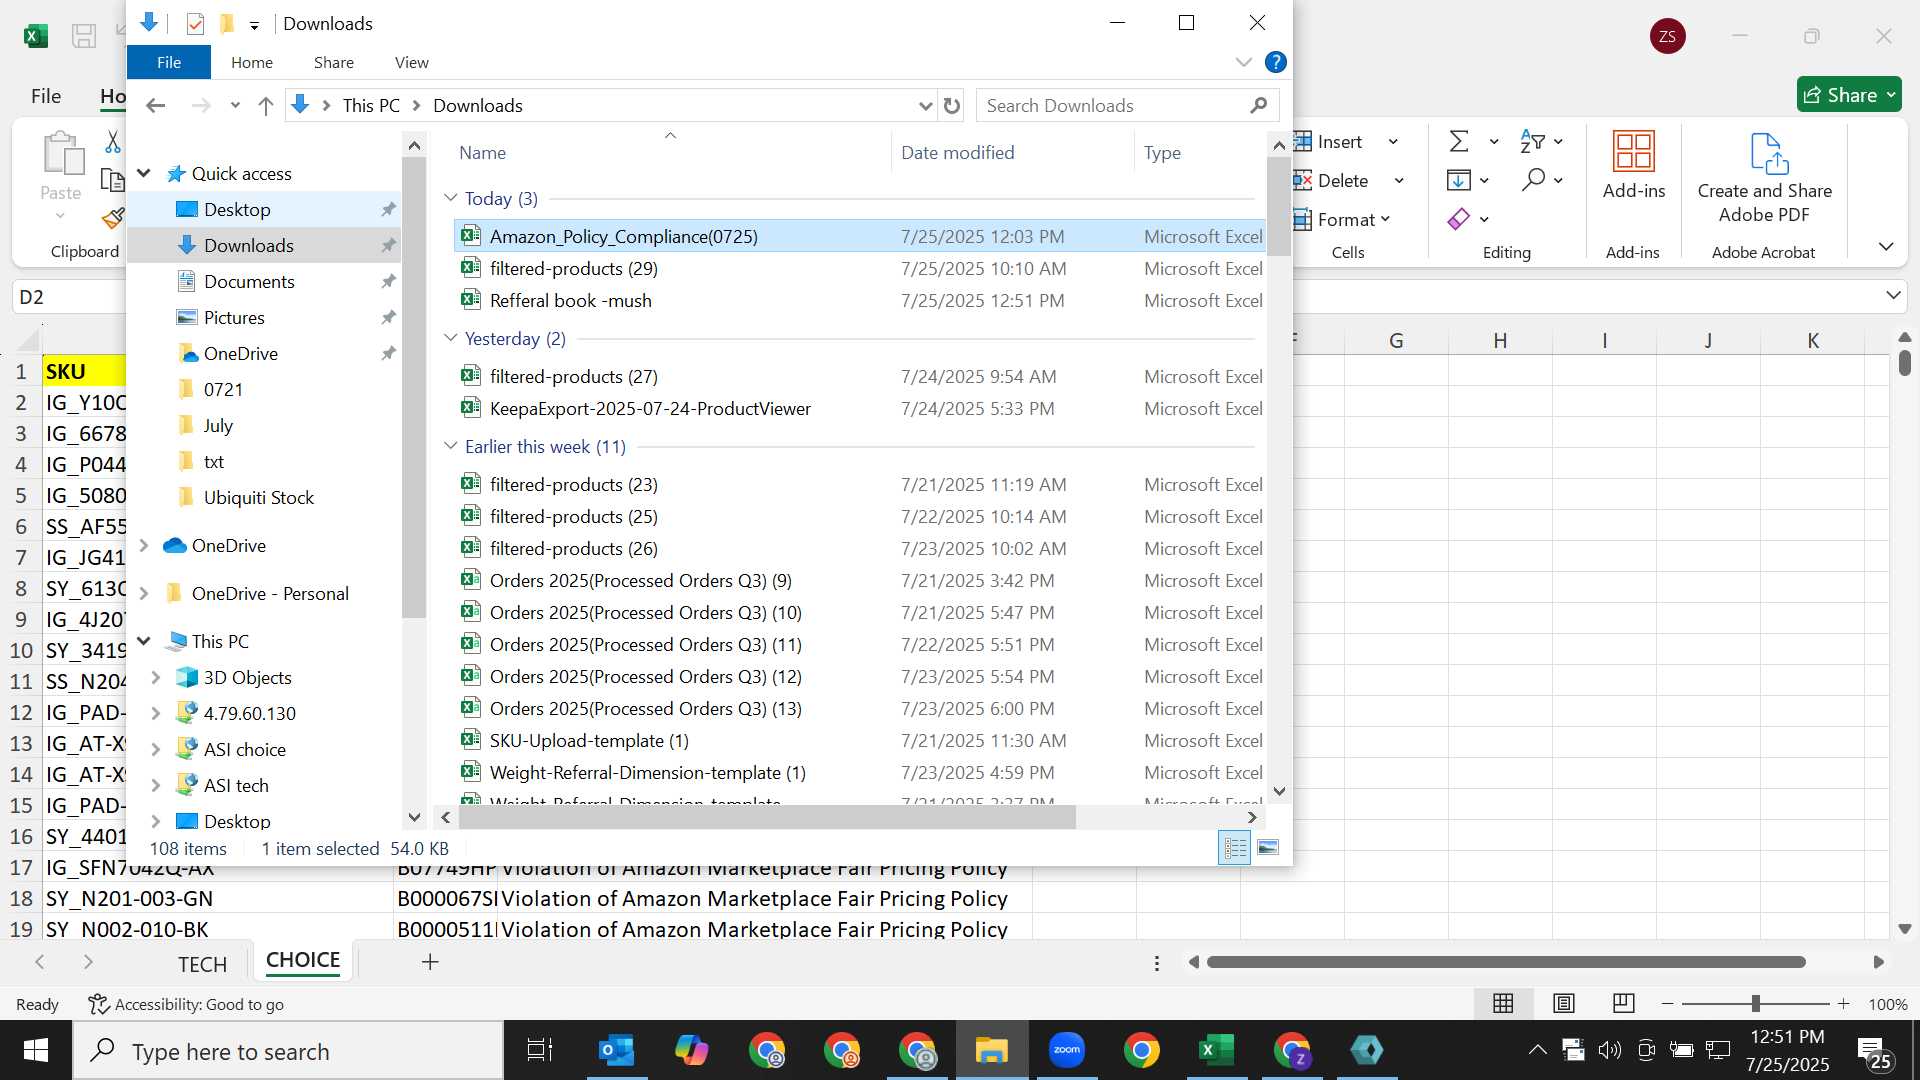Collapse the This PC tree node
Screen dimensions: 1920x1080
144,641
